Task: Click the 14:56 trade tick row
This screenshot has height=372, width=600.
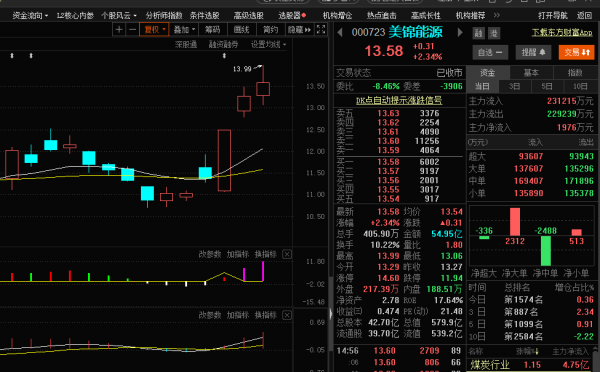Action: pos(398,351)
